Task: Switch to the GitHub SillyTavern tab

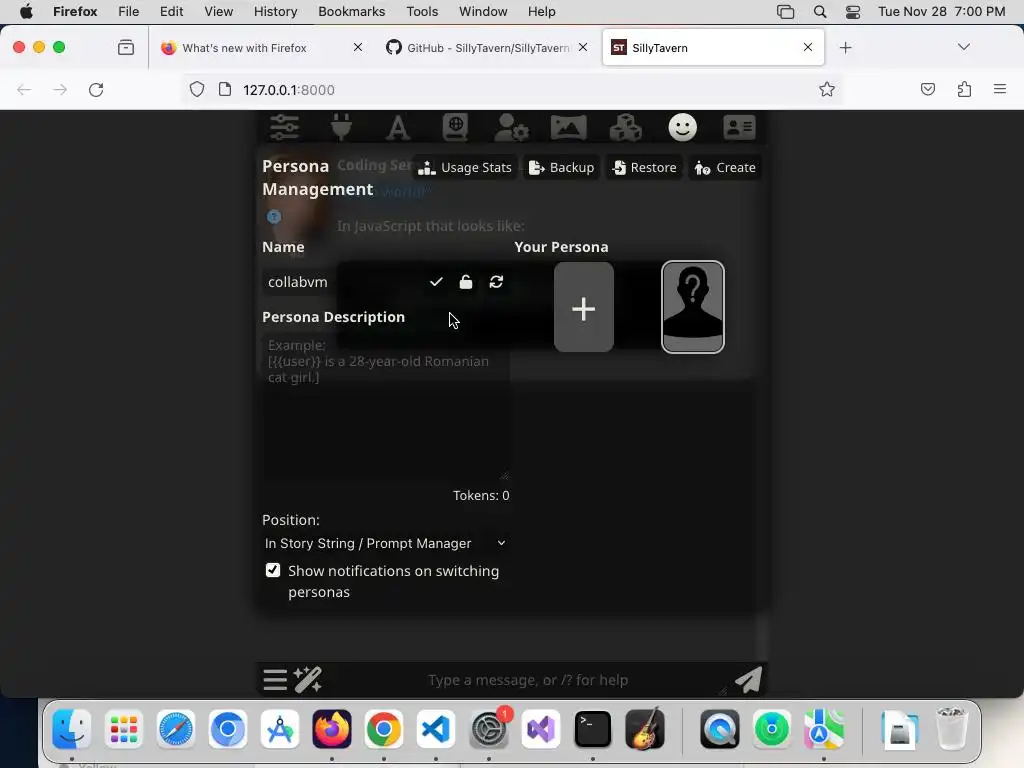Action: click(487, 48)
